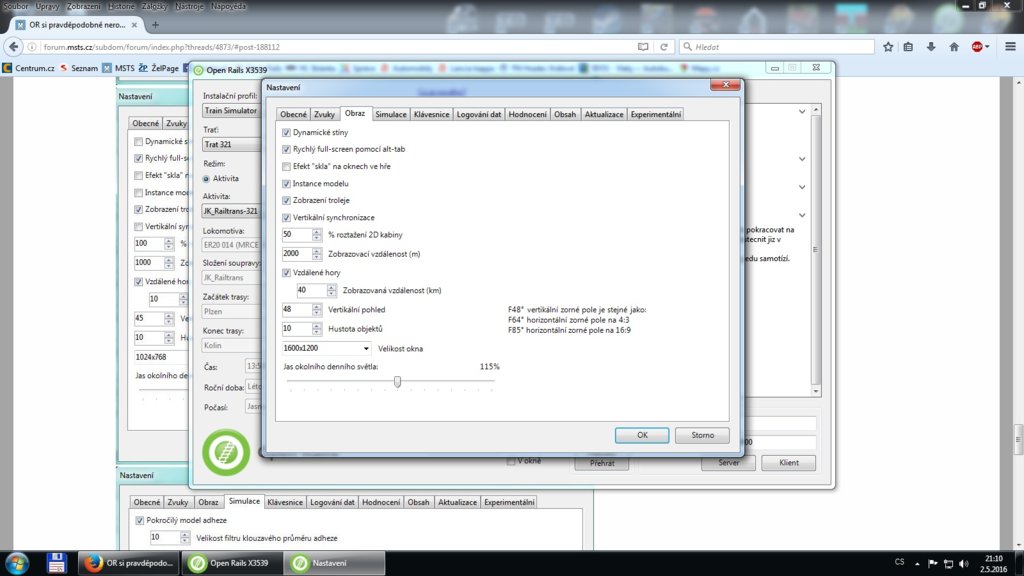Toggle Vzdálené hory checkbox

(286, 273)
